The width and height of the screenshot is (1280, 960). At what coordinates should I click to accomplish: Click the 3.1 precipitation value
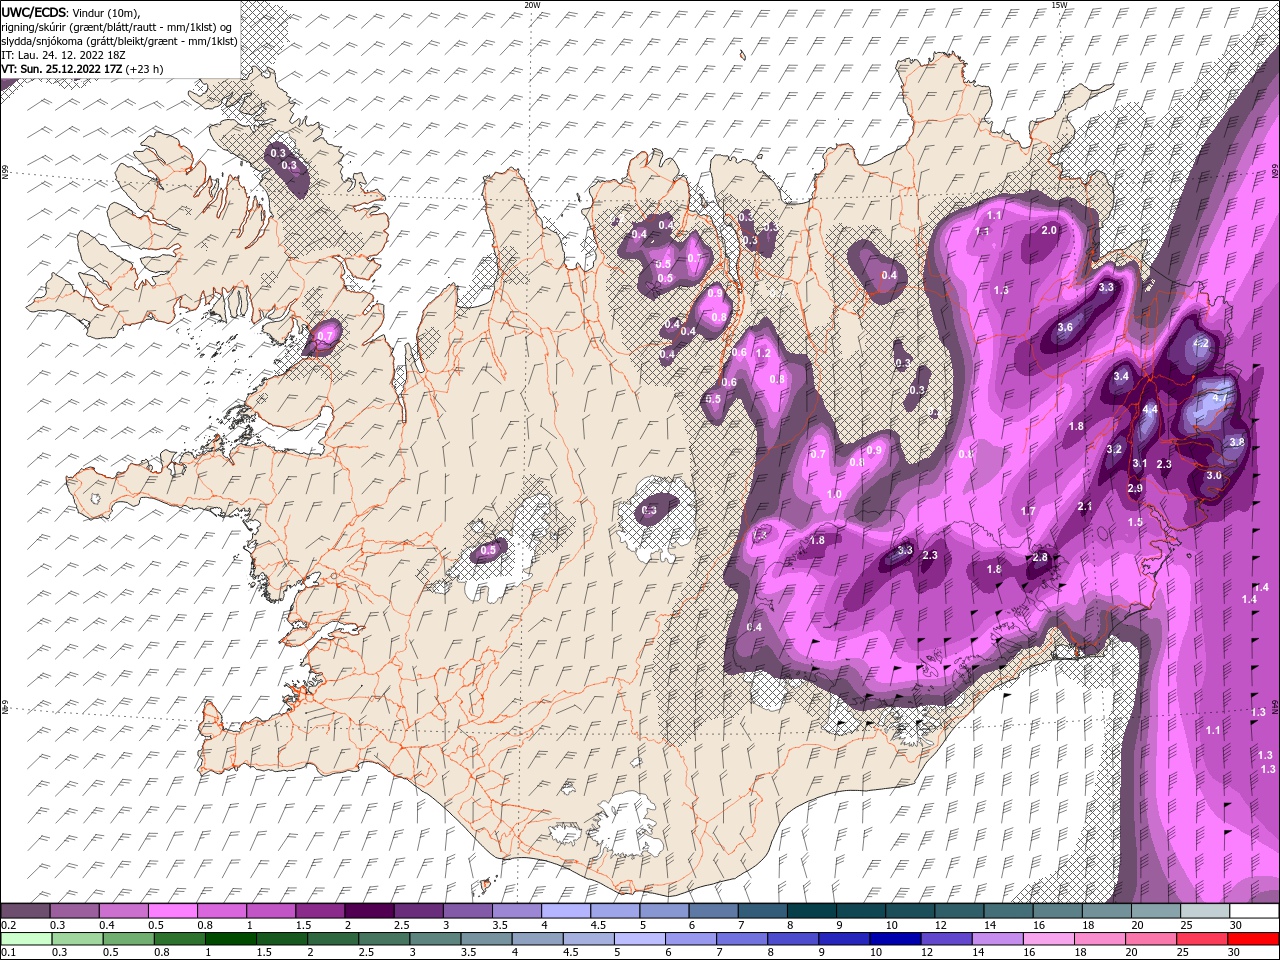click(1140, 463)
